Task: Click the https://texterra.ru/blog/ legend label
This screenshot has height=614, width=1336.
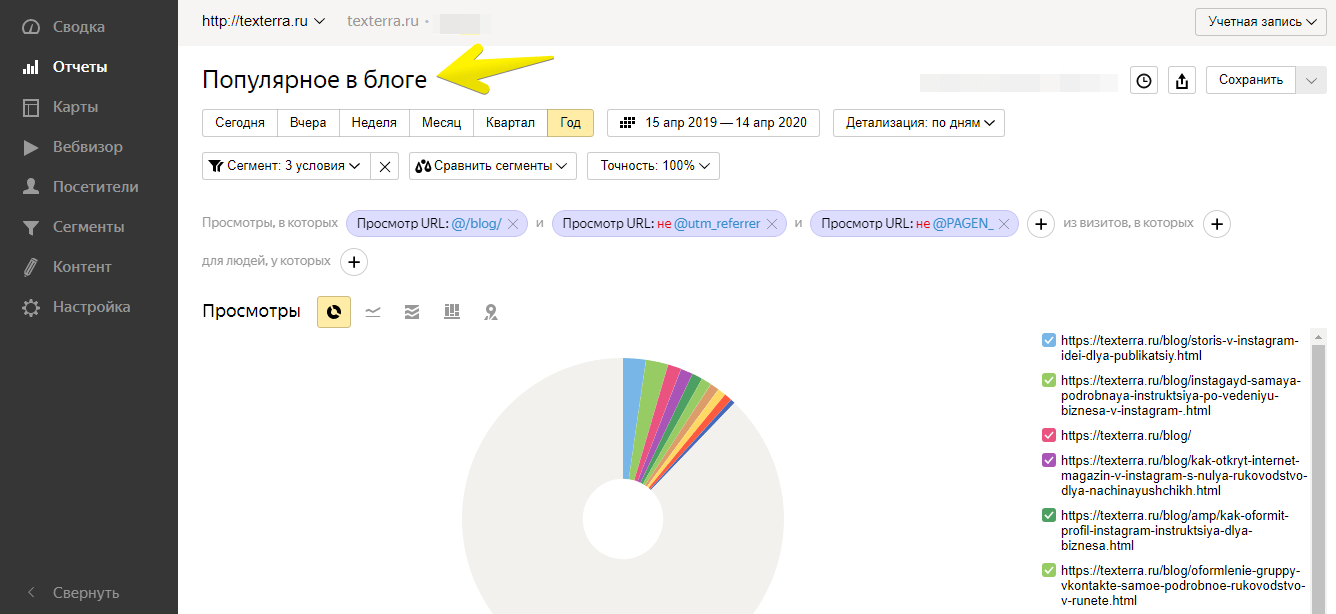Action: 1126,435
